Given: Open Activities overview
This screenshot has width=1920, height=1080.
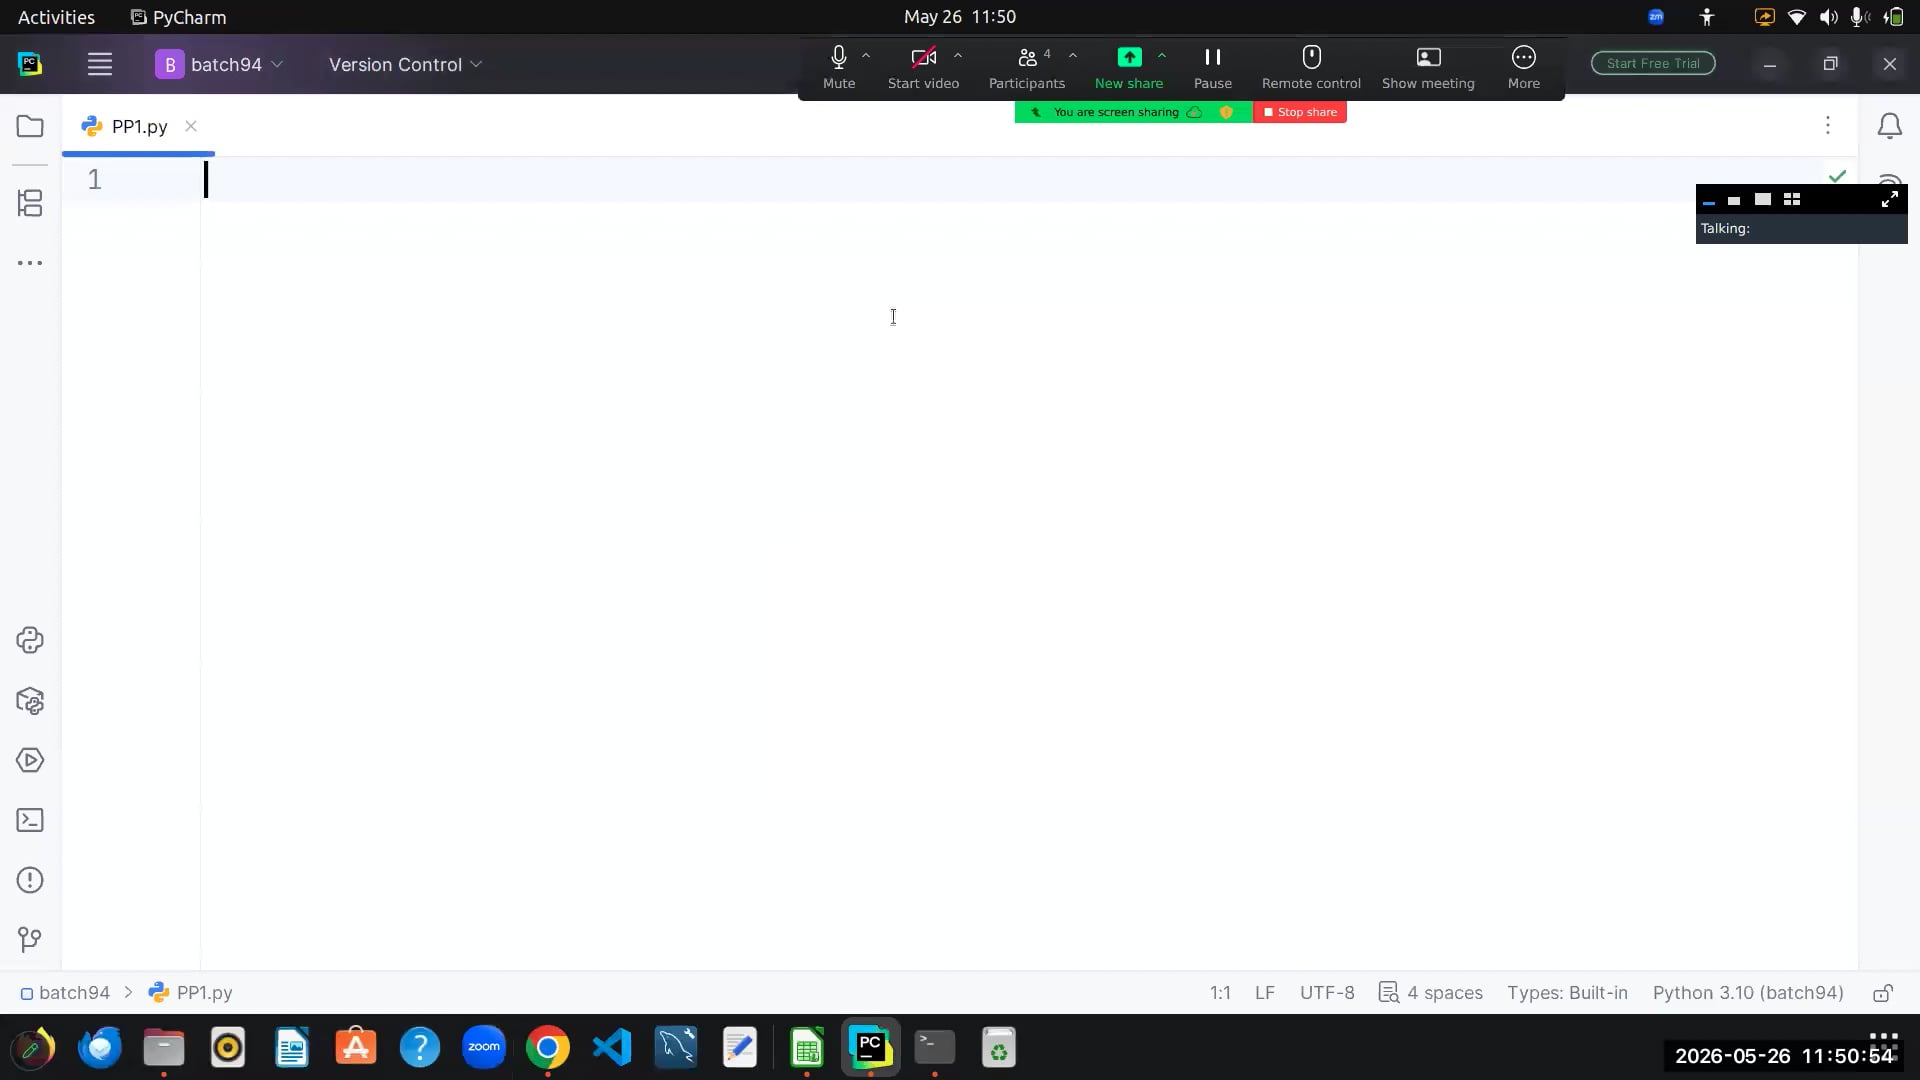Looking at the screenshot, I should coord(56,17).
